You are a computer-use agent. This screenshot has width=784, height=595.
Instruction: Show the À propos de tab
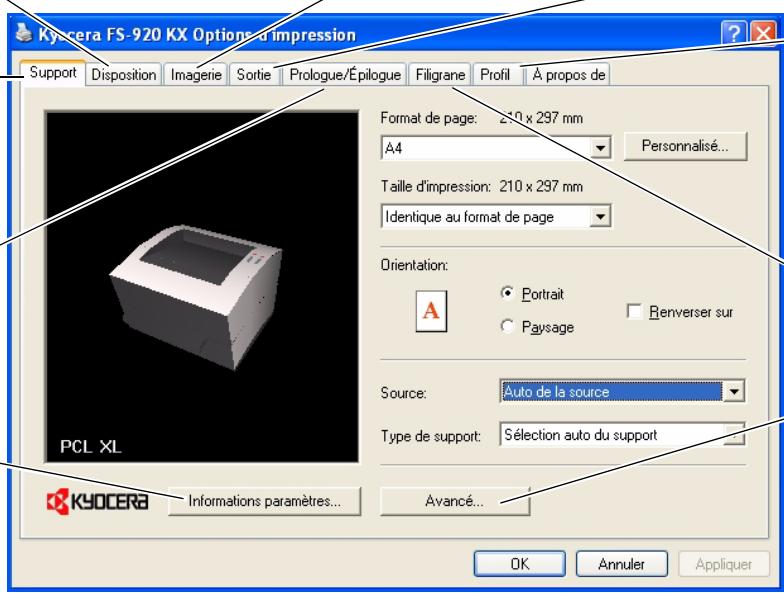click(x=568, y=75)
